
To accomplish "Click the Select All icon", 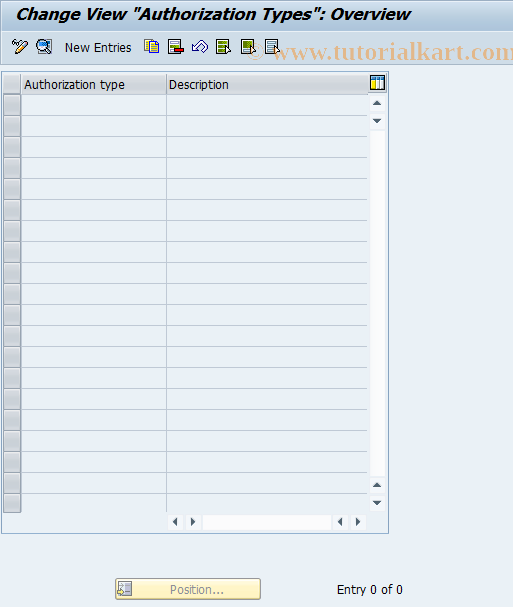I will [223, 47].
